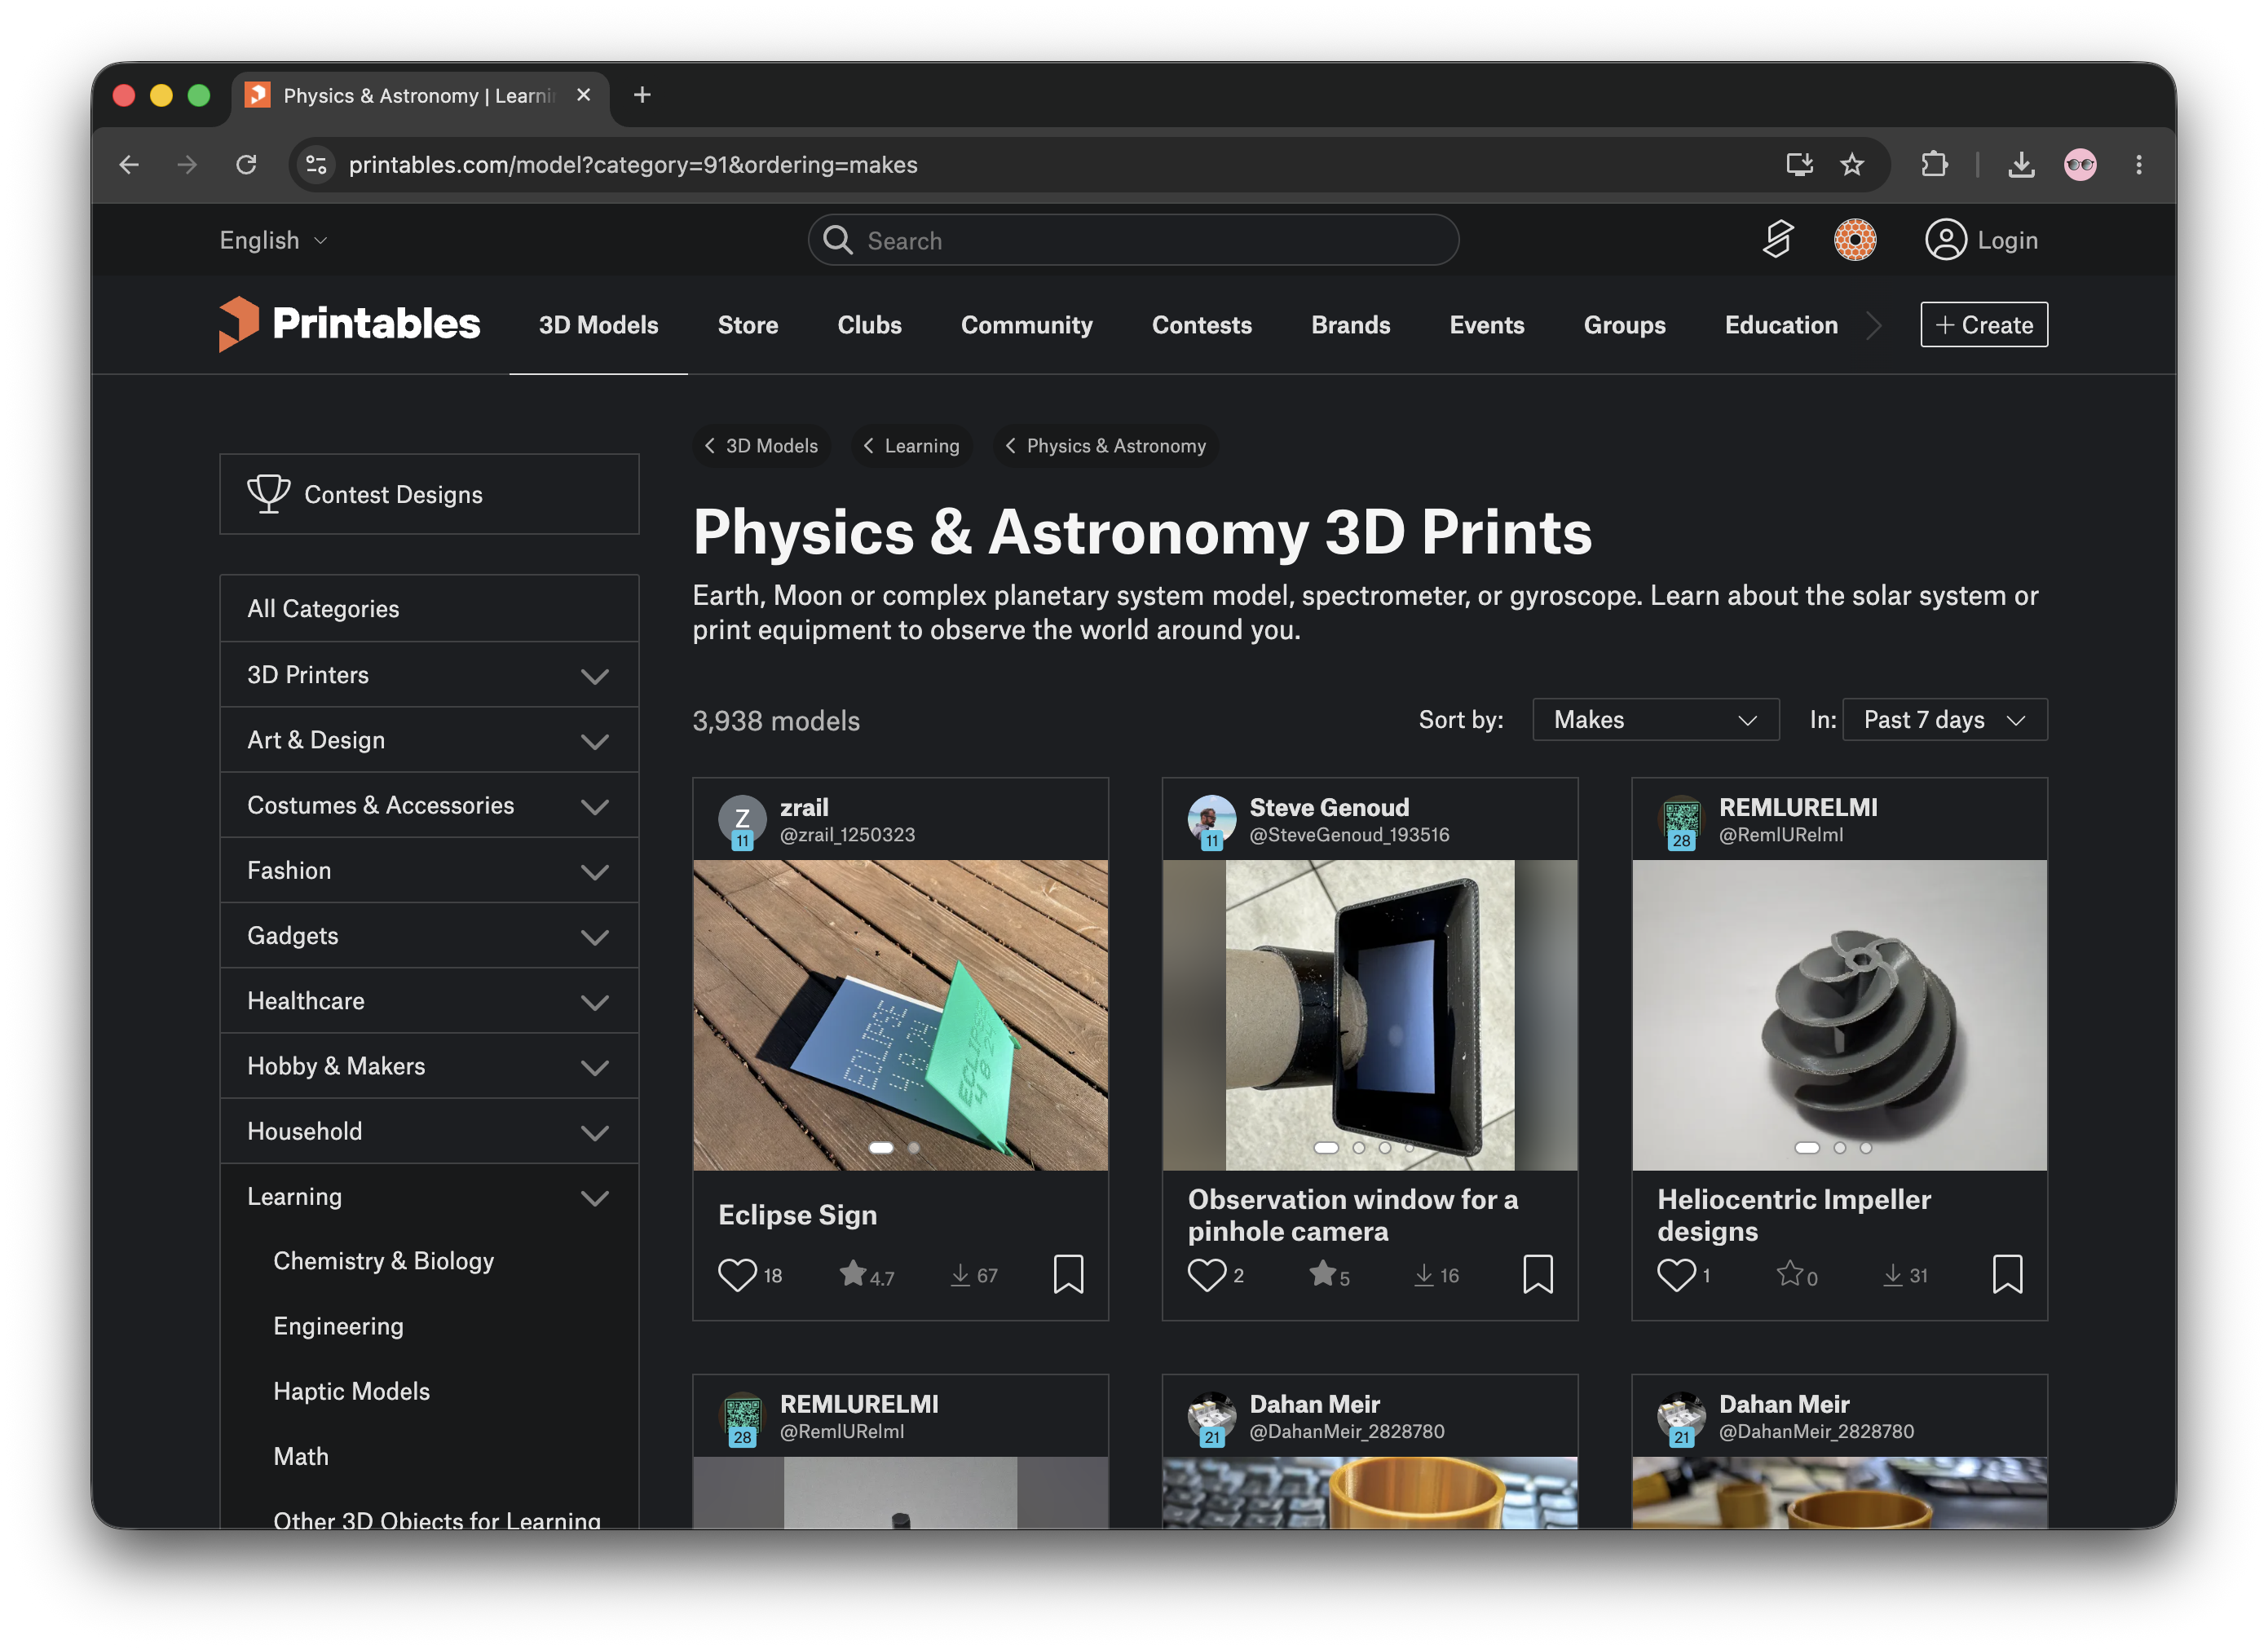
Task: Open the Haptic Models subcategory
Action: [x=351, y=1390]
